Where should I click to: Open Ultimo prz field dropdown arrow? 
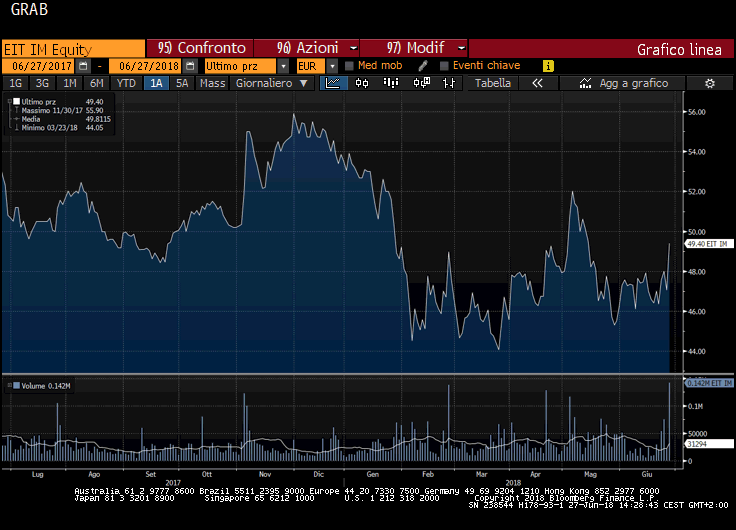pyautogui.click(x=283, y=66)
